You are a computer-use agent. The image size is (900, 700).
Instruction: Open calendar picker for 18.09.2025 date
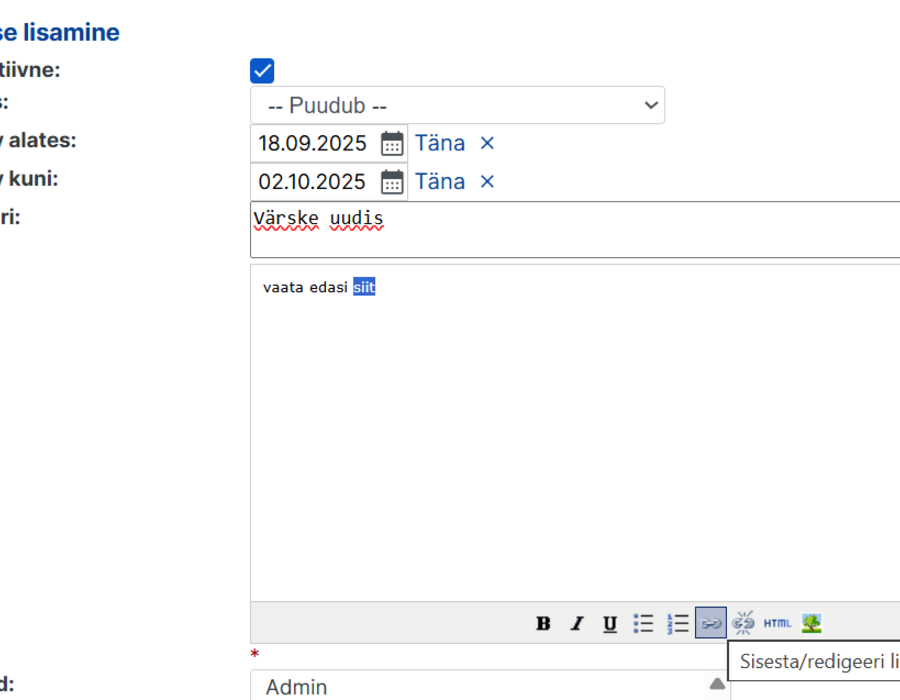pyautogui.click(x=392, y=143)
